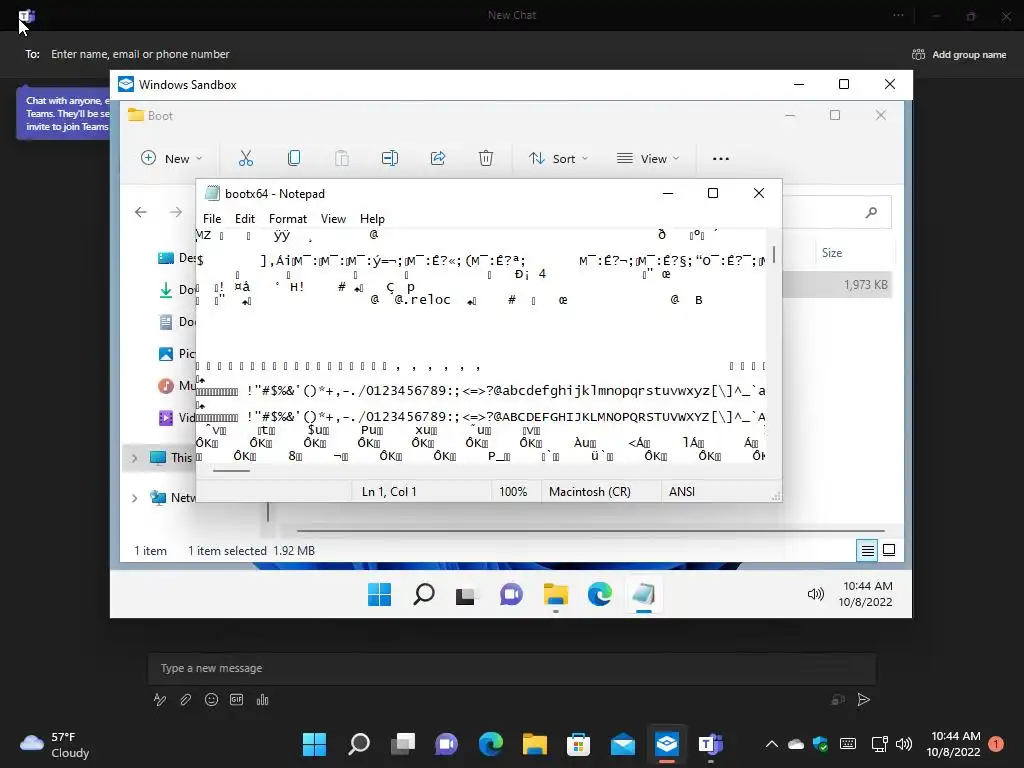Click Add group name in Teams
Viewport: 1024px width, 768px height.
click(959, 55)
